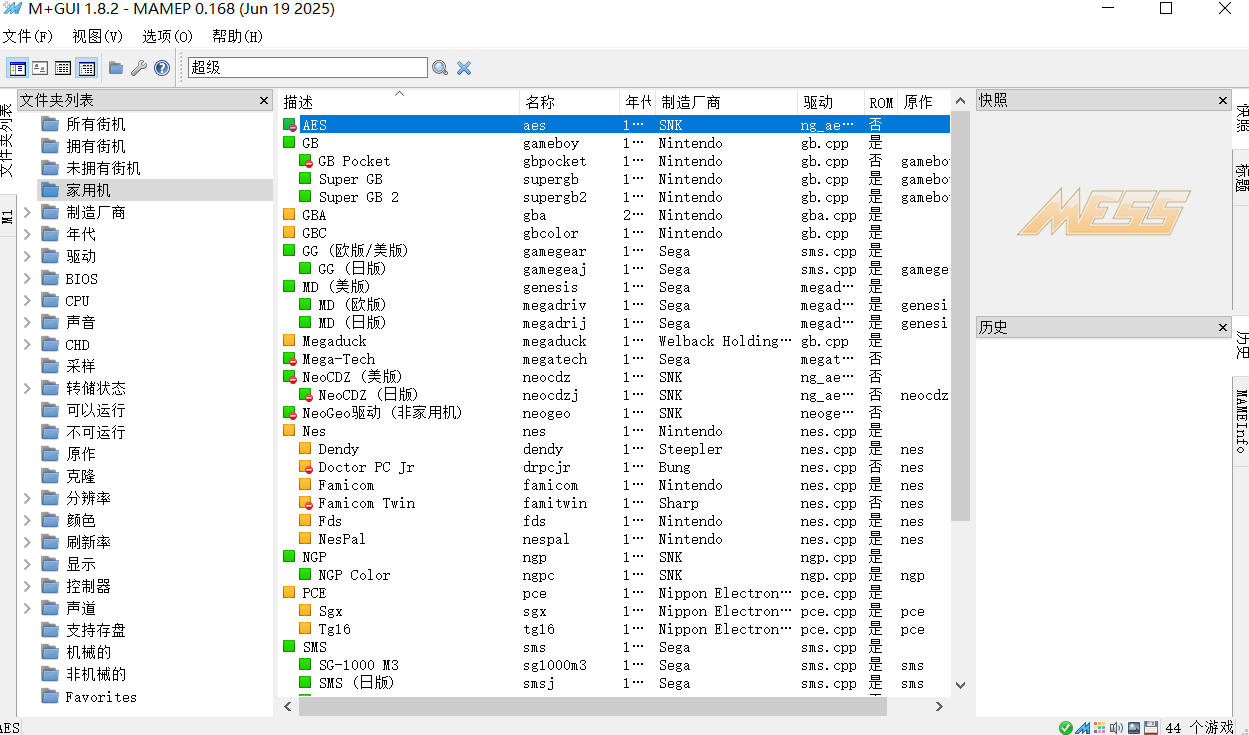The height and width of the screenshot is (735, 1249).
Task: Switch to details list view icon
Action: pos(63,68)
